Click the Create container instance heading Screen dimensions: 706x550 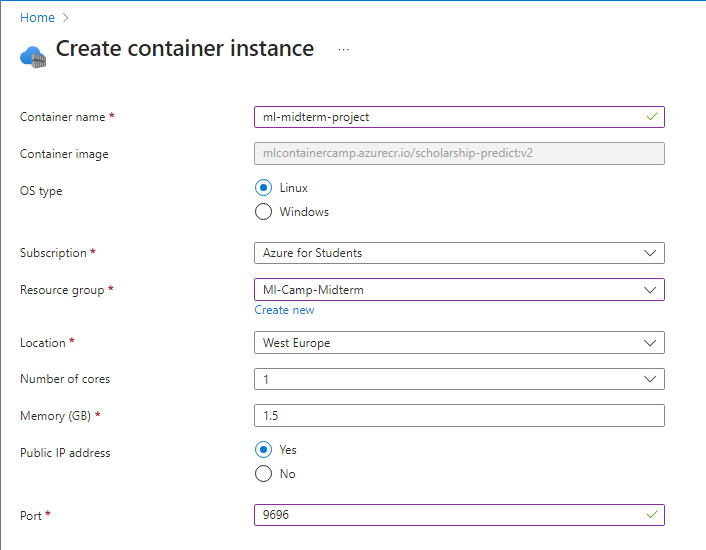click(185, 49)
